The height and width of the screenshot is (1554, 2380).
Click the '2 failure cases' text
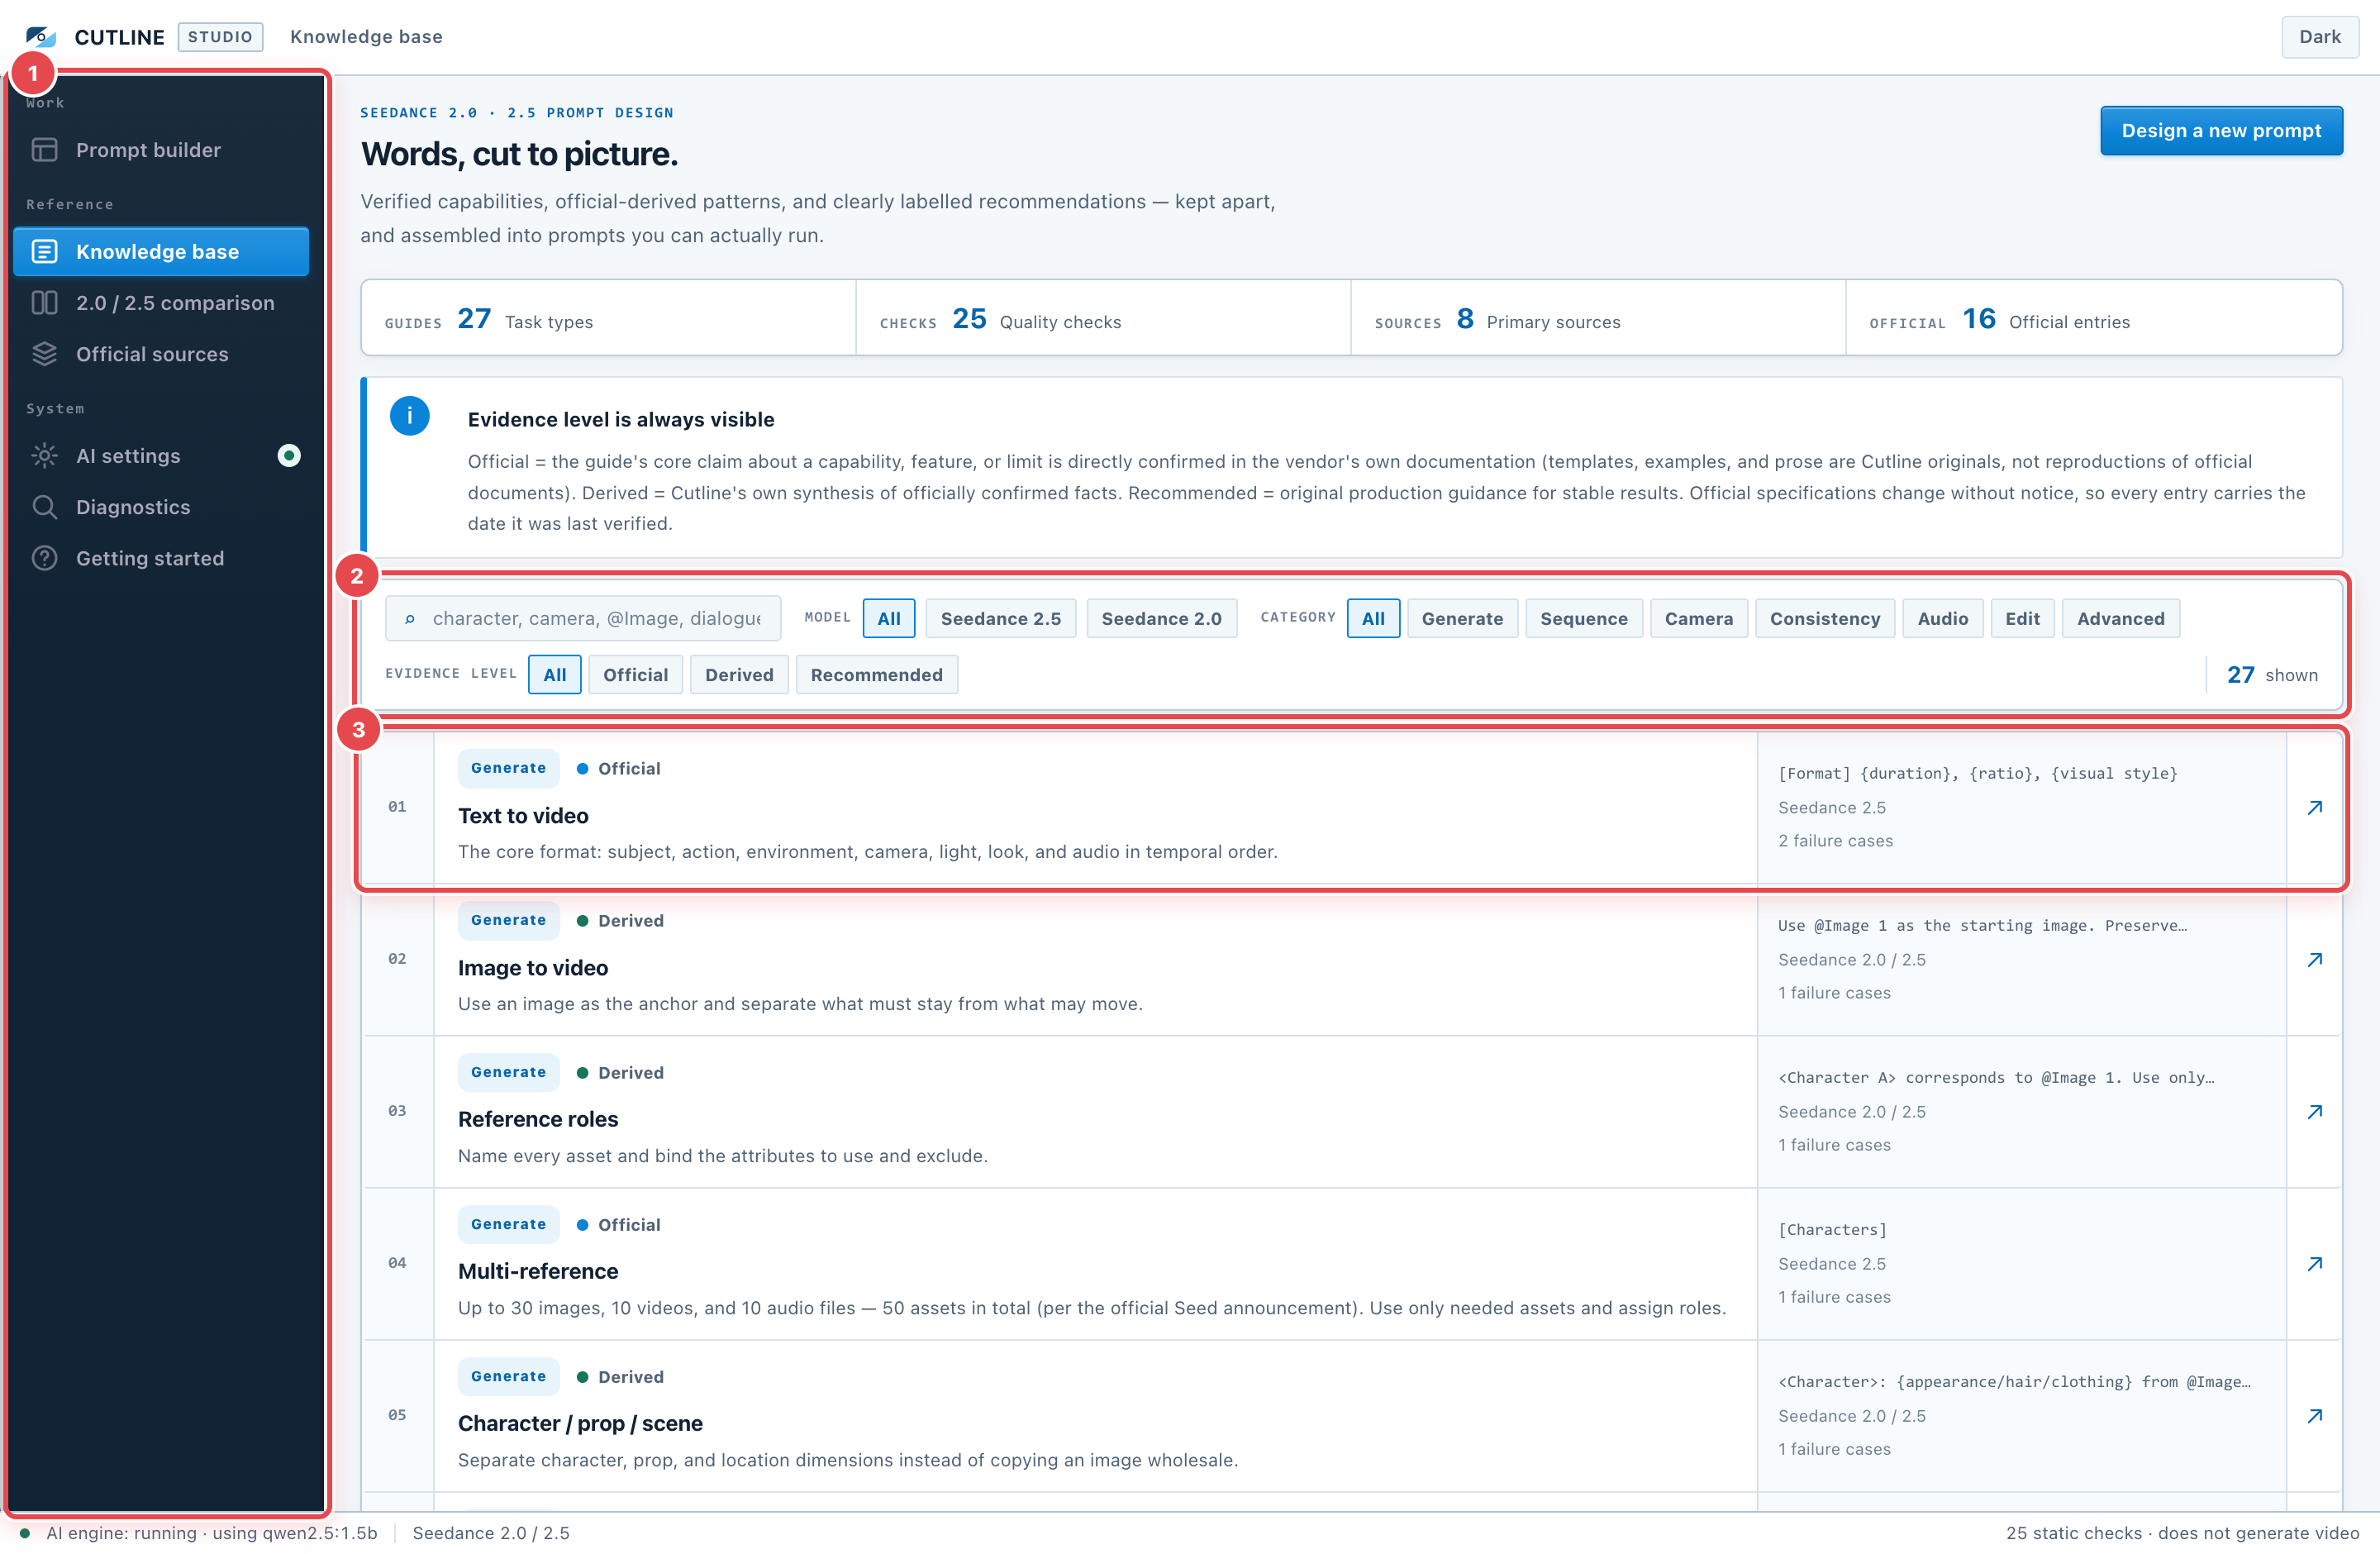tap(1836, 841)
